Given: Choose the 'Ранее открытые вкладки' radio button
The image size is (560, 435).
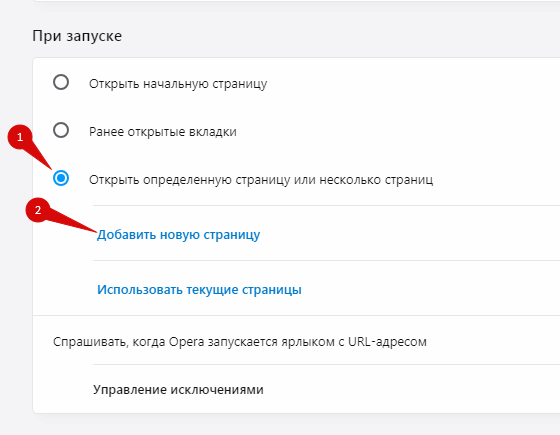Looking at the screenshot, I should click(x=61, y=130).
